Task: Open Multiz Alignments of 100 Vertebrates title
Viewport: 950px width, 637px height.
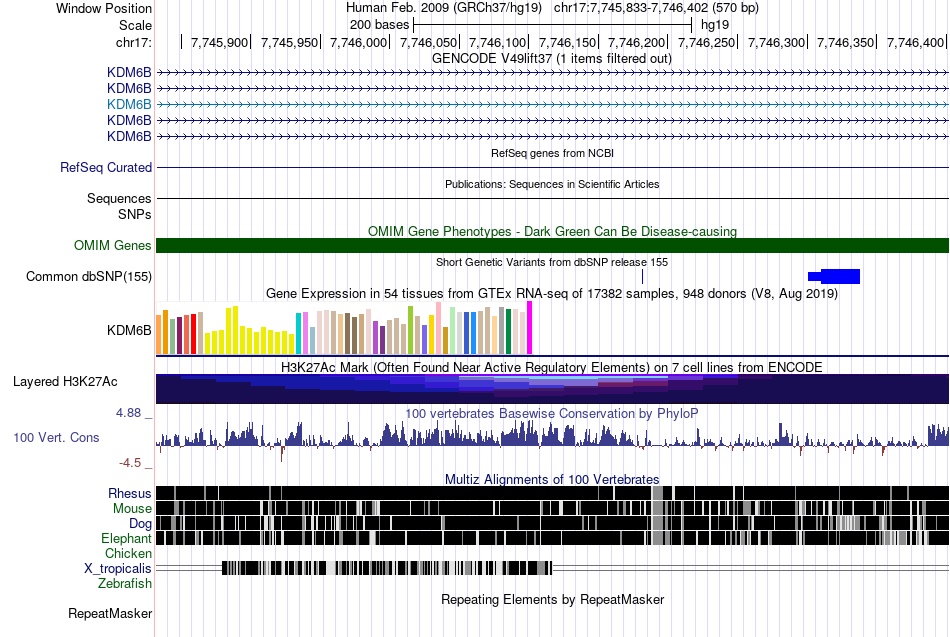Action: point(552,479)
